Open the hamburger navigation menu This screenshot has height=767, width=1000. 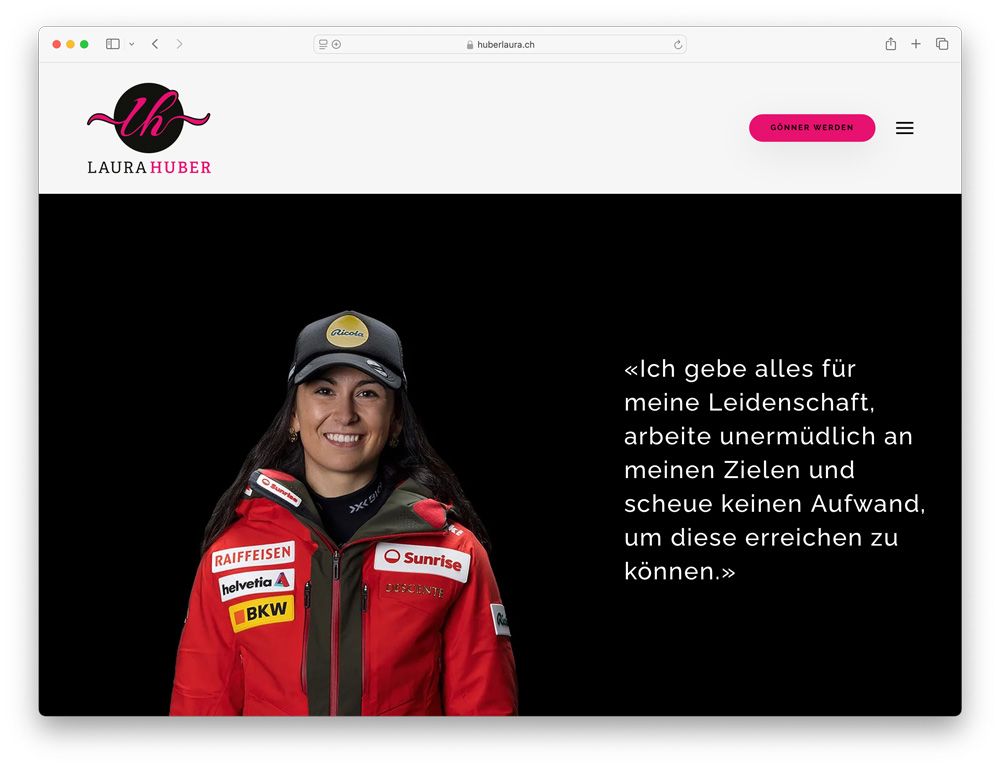904,128
